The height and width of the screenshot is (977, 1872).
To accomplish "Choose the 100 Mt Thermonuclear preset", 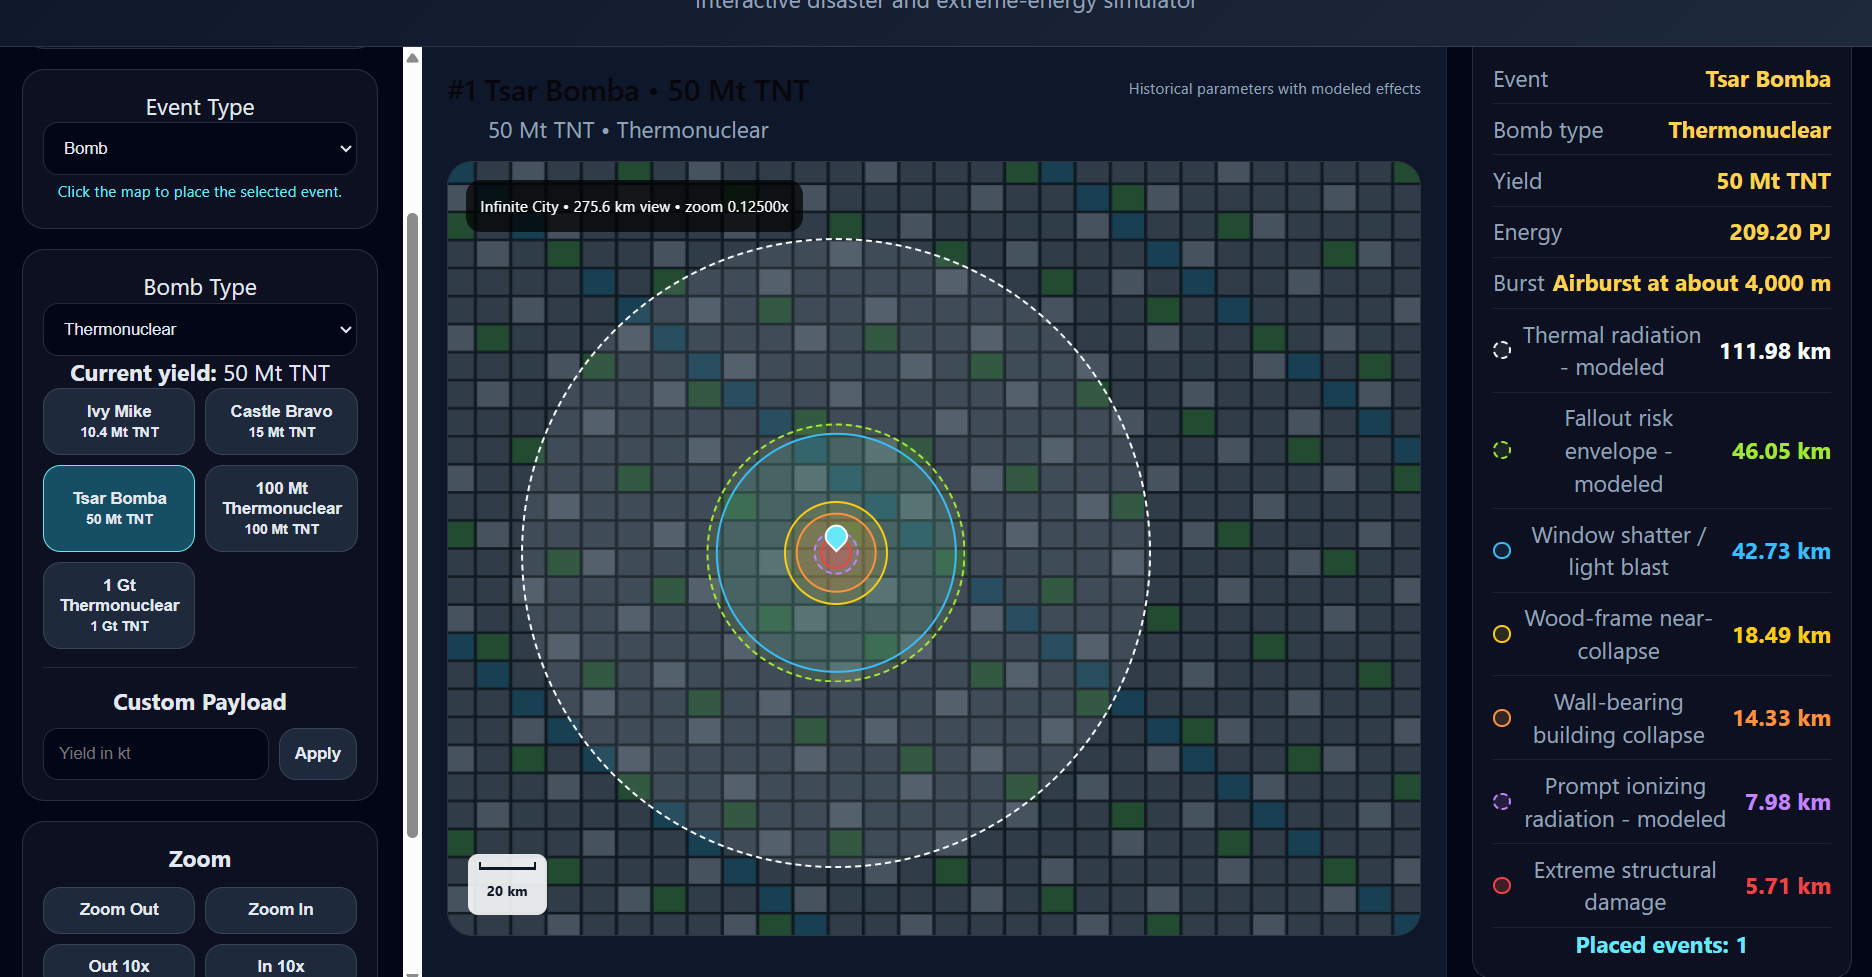I will [281, 508].
